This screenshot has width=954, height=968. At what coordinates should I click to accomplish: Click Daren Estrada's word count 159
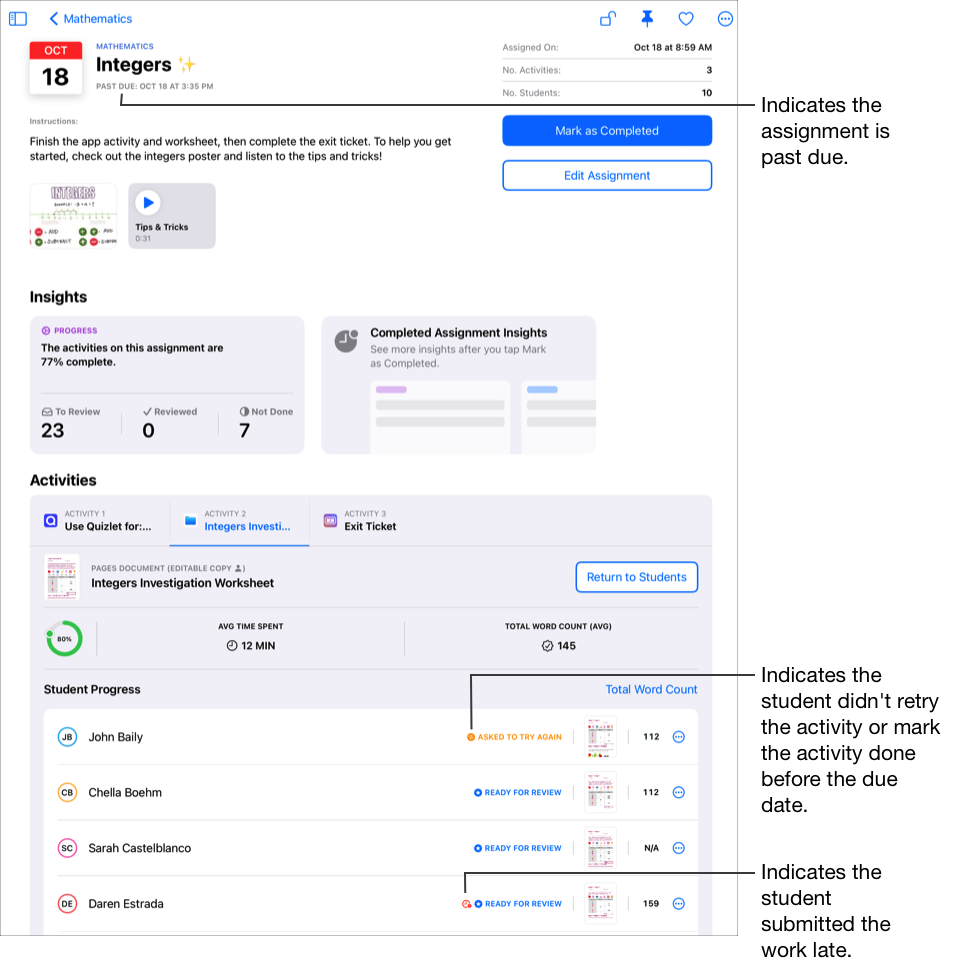tap(651, 903)
